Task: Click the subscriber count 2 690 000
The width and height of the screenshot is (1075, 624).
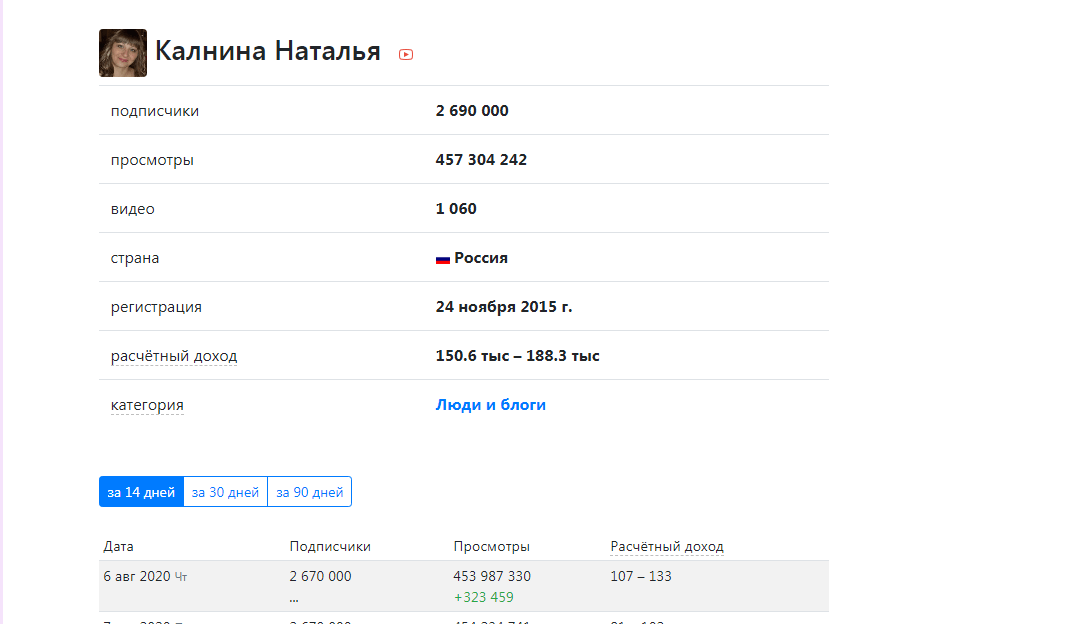Action: click(472, 111)
